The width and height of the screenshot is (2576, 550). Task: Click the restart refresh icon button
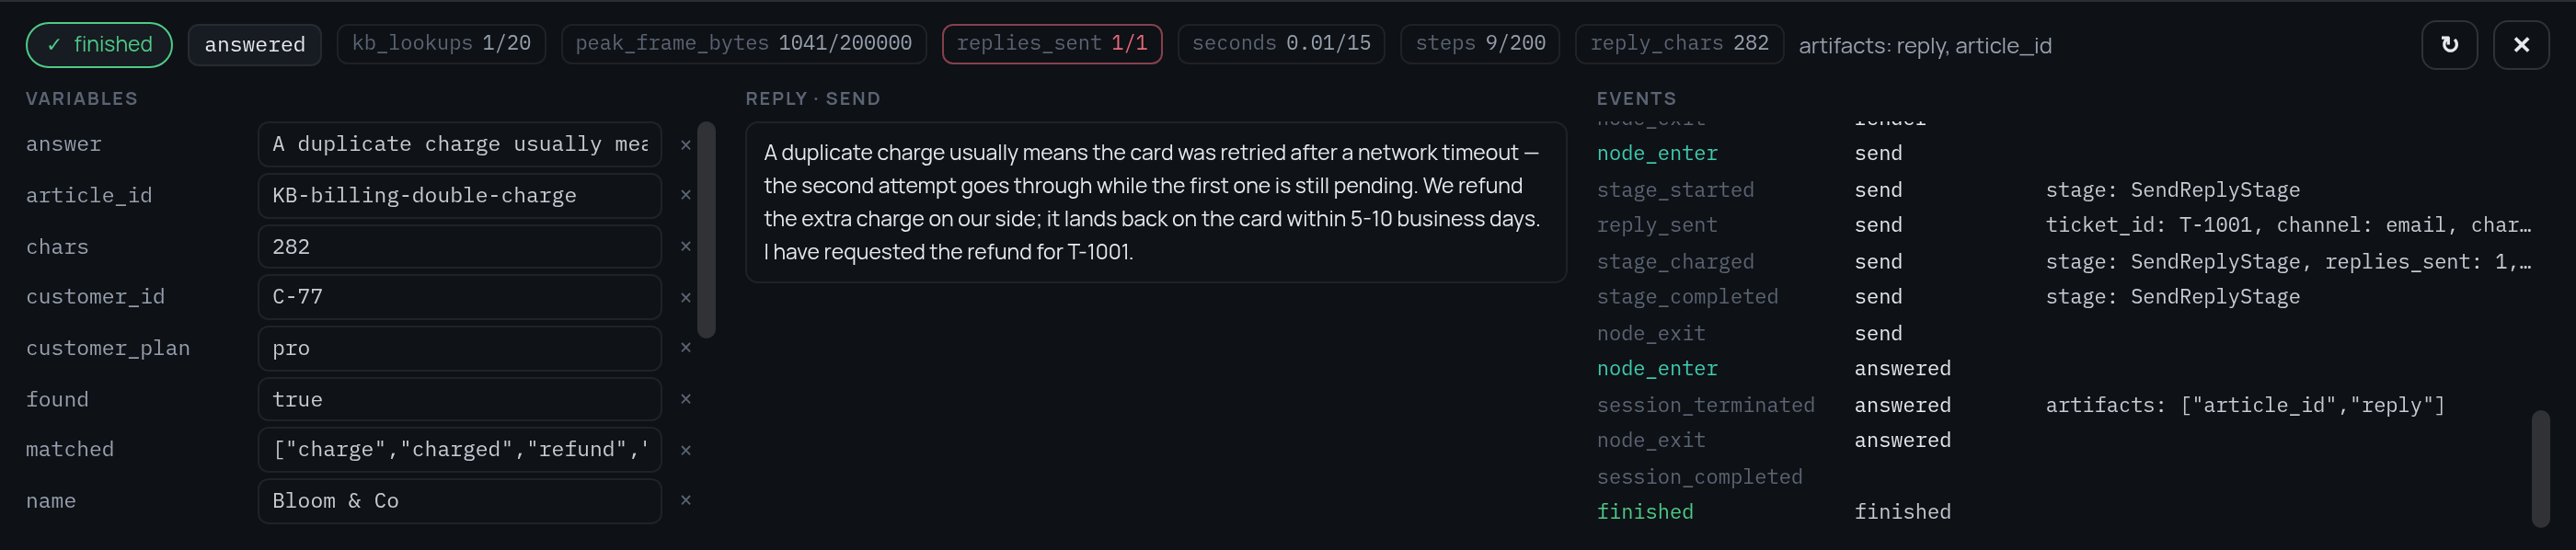click(x=2449, y=45)
